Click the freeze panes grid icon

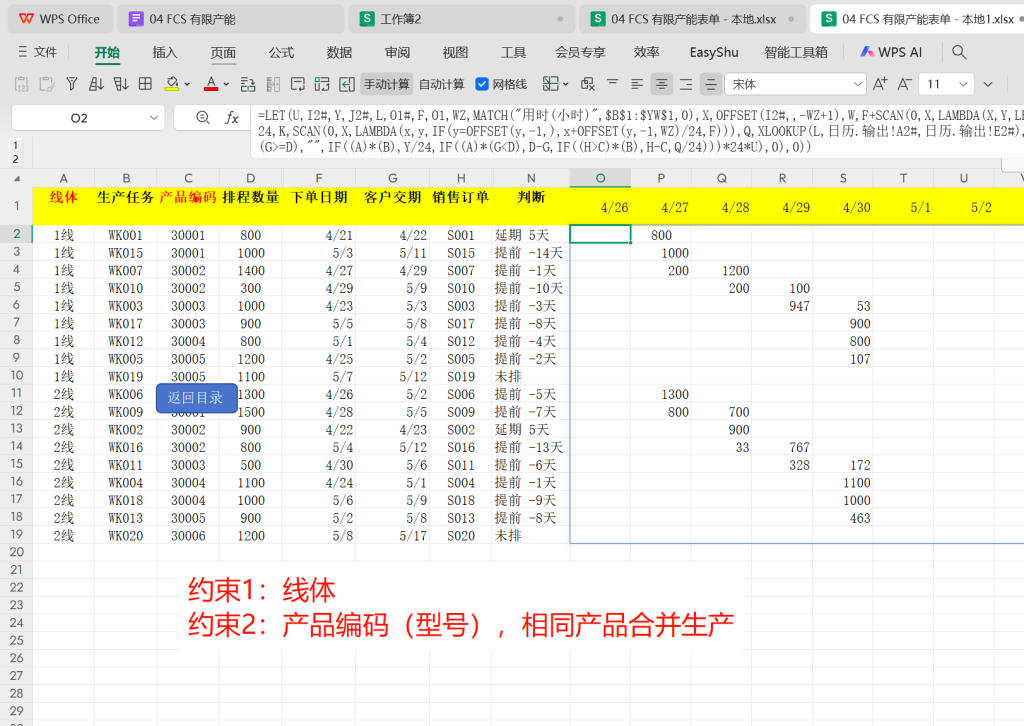[x=145, y=84]
